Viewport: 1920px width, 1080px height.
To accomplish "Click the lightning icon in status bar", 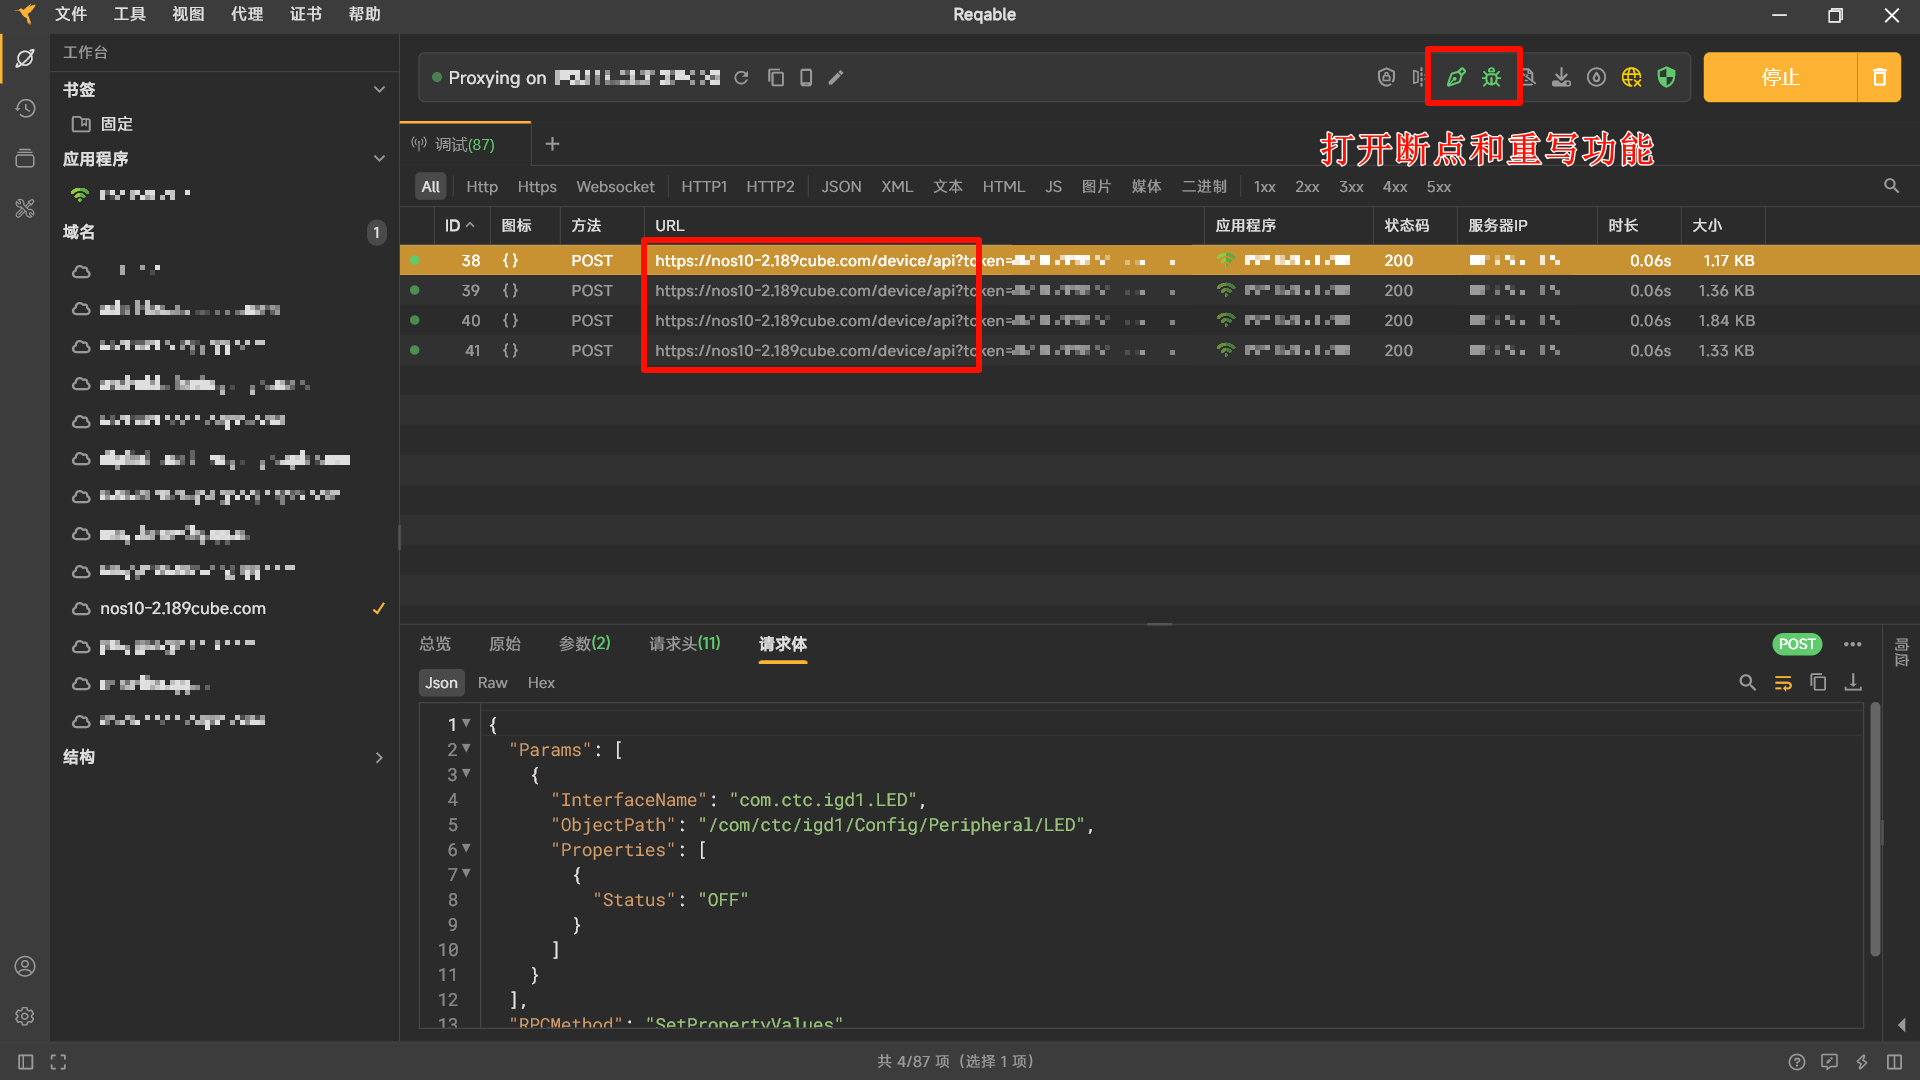I will pyautogui.click(x=1862, y=1062).
